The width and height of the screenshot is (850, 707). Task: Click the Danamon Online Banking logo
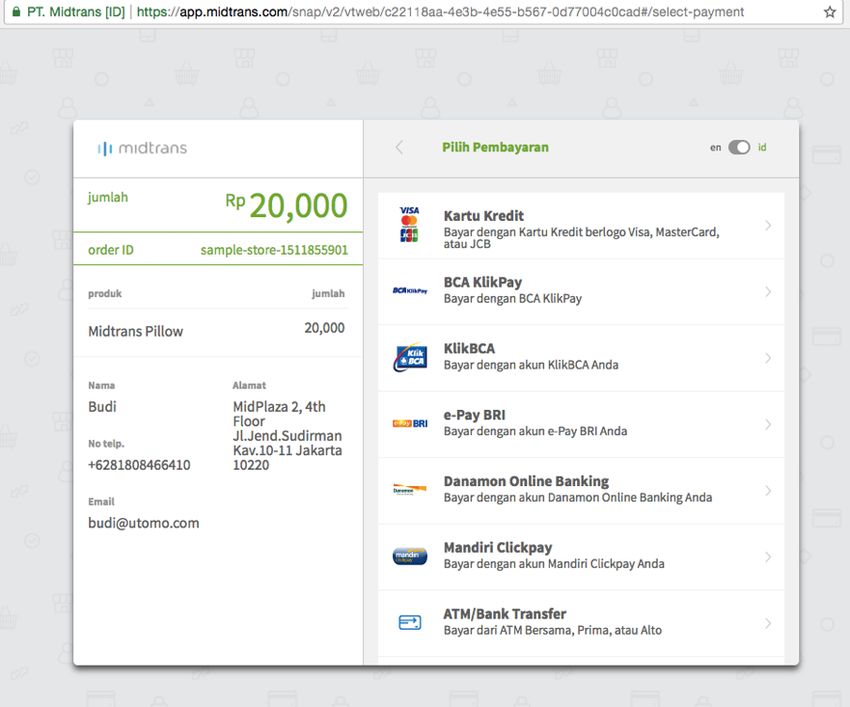410,490
